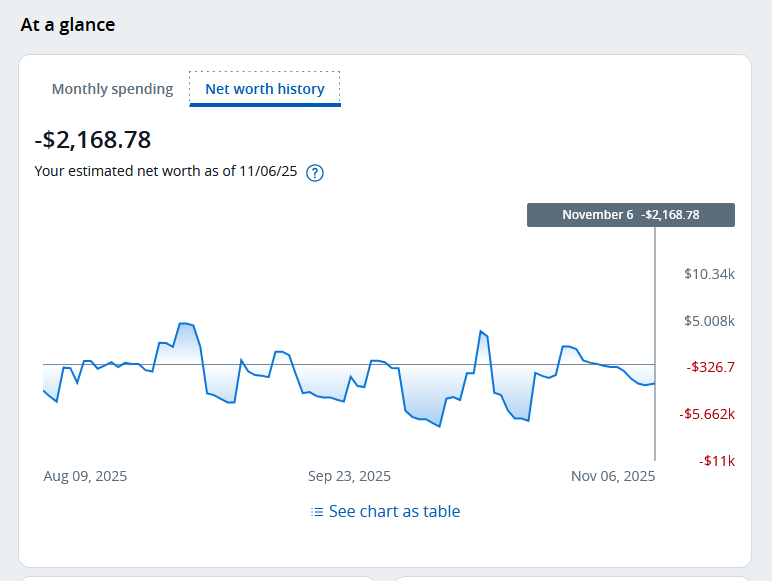Screen dimensions: 772x581
Task: Click the -$5.662k axis label
Action: [x=709, y=414]
